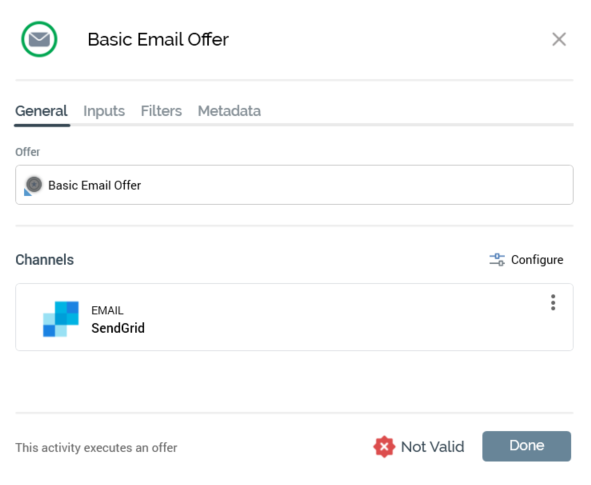Open the SendGrid channel three-dot menu
Viewport: 591px width, 485px height.
[553, 302]
